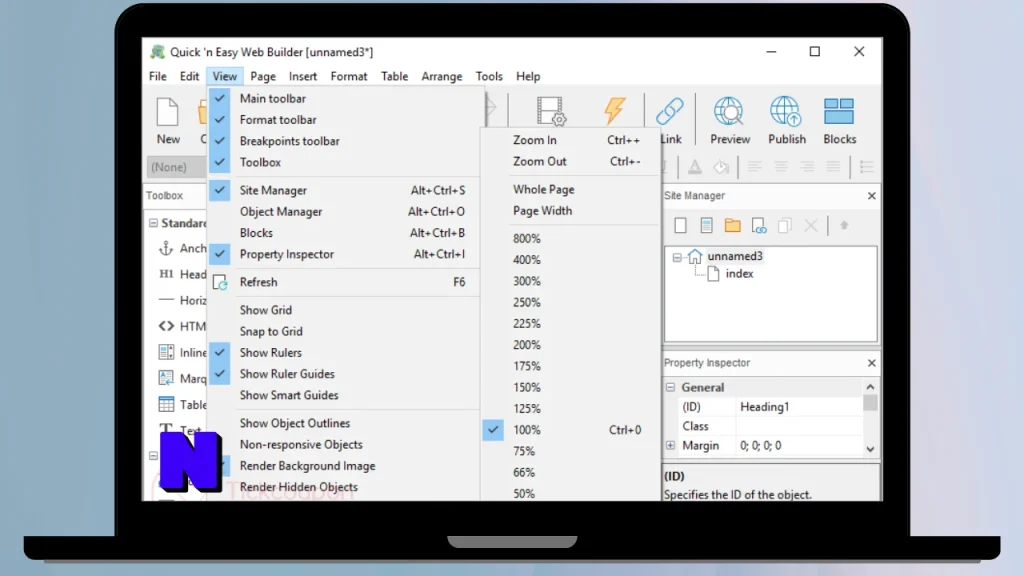
Task: Select 100% zoom level
Action: pyautogui.click(x=570, y=430)
